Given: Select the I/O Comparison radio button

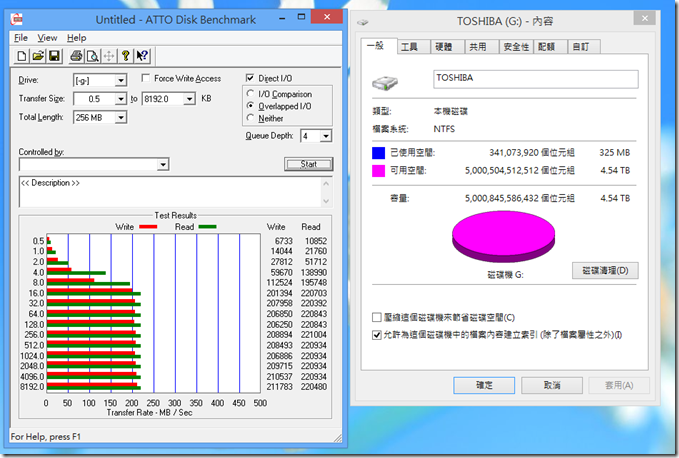Looking at the screenshot, I should [x=250, y=94].
